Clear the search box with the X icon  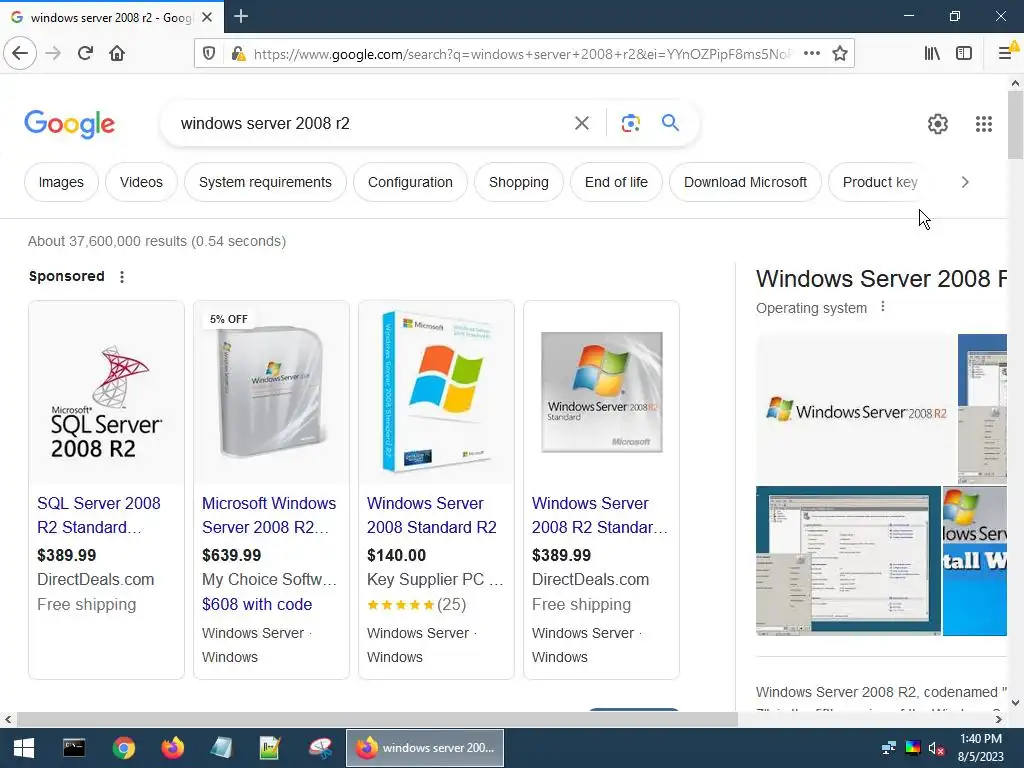point(582,123)
